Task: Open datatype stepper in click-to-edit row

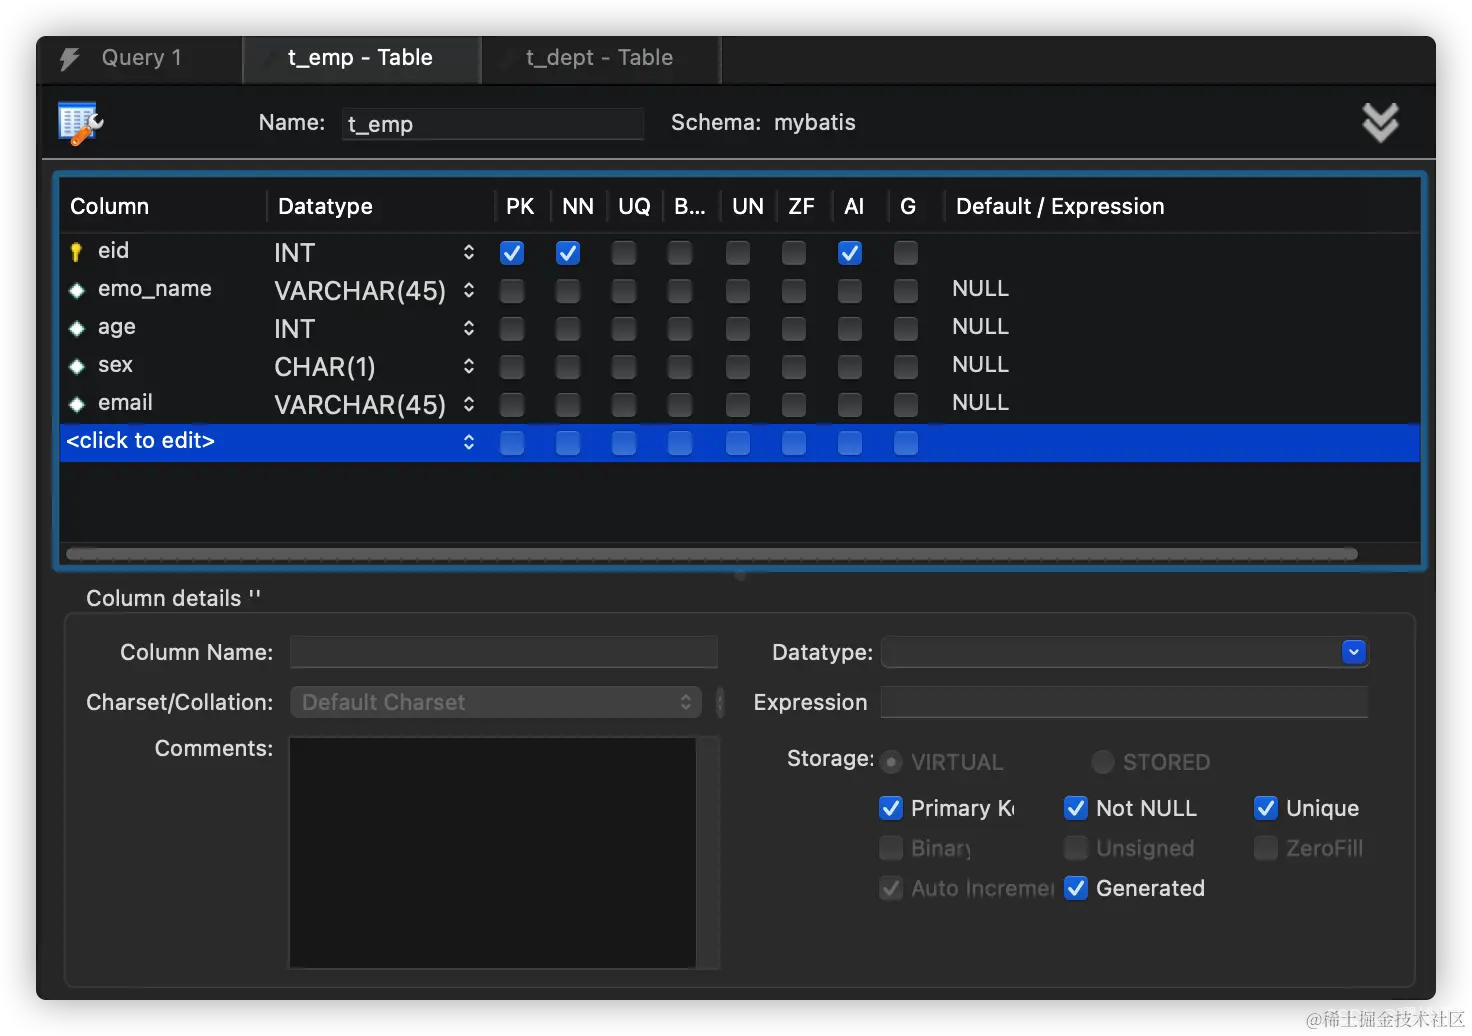Action: click(x=469, y=442)
